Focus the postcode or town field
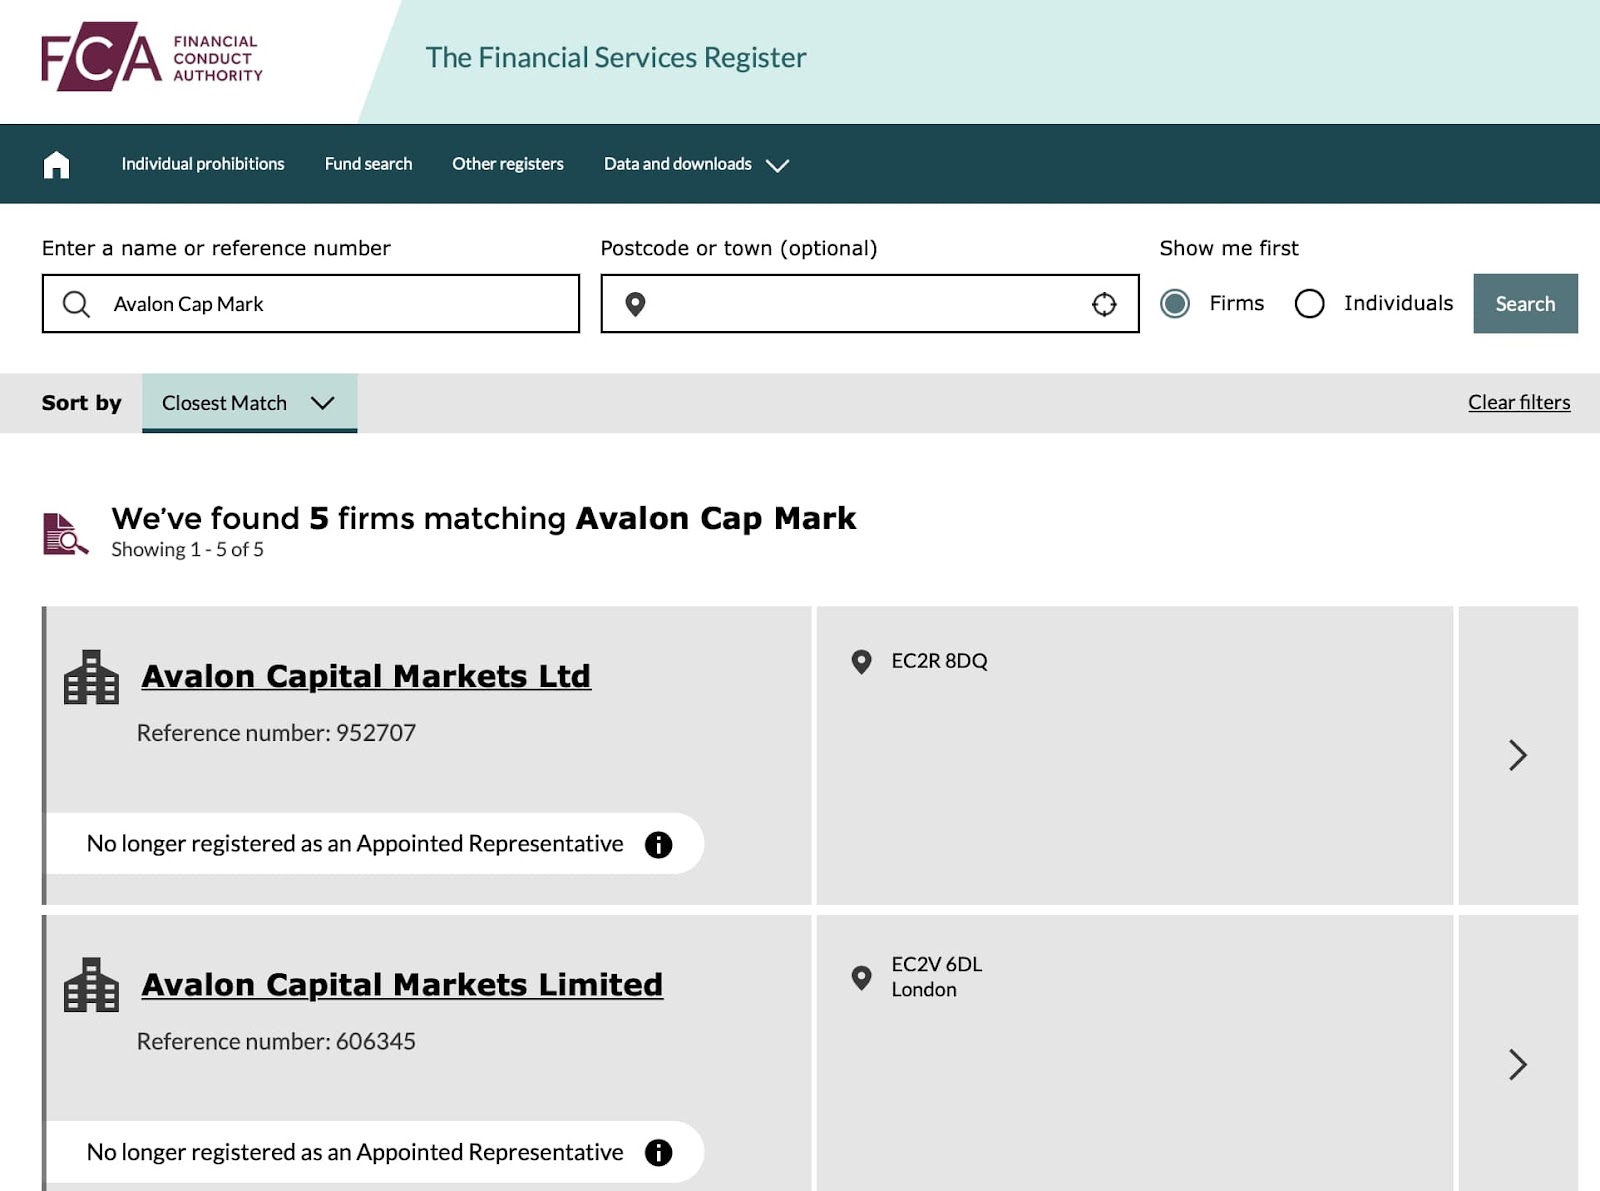The image size is (1600, 1191). (x=870, y=304)
